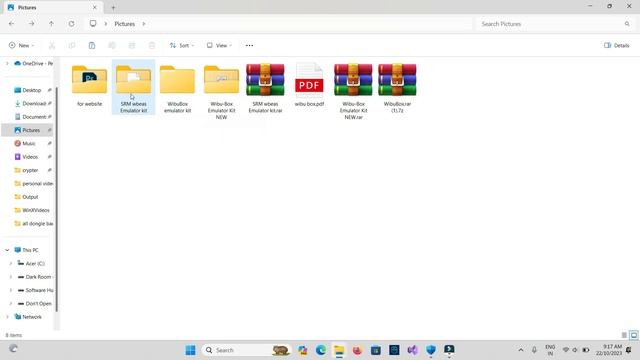The width and height of the screenshot is (640, 360).
Task: Open the wibu box.pdf file
Action: [x=309, y=85]
